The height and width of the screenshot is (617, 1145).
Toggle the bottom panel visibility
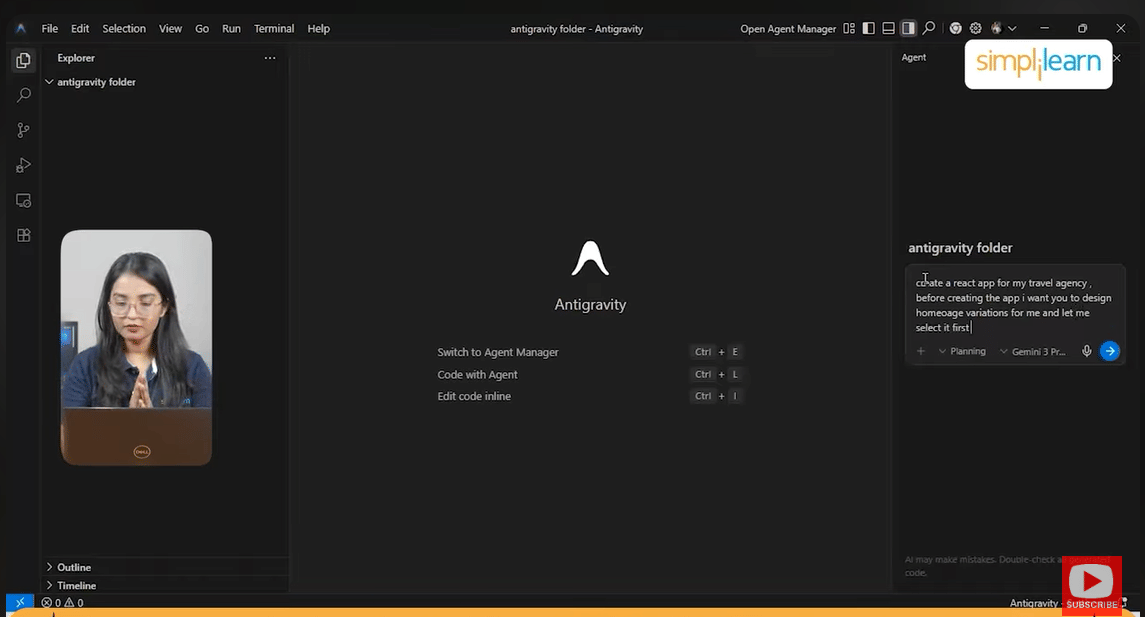887,28
